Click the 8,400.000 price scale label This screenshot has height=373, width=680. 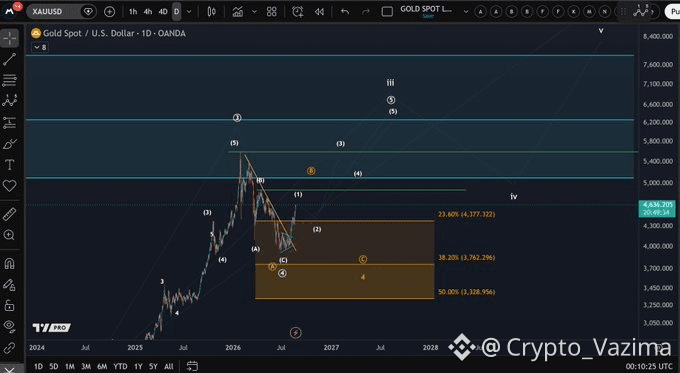pyautogui.click(x=657, y=36)
